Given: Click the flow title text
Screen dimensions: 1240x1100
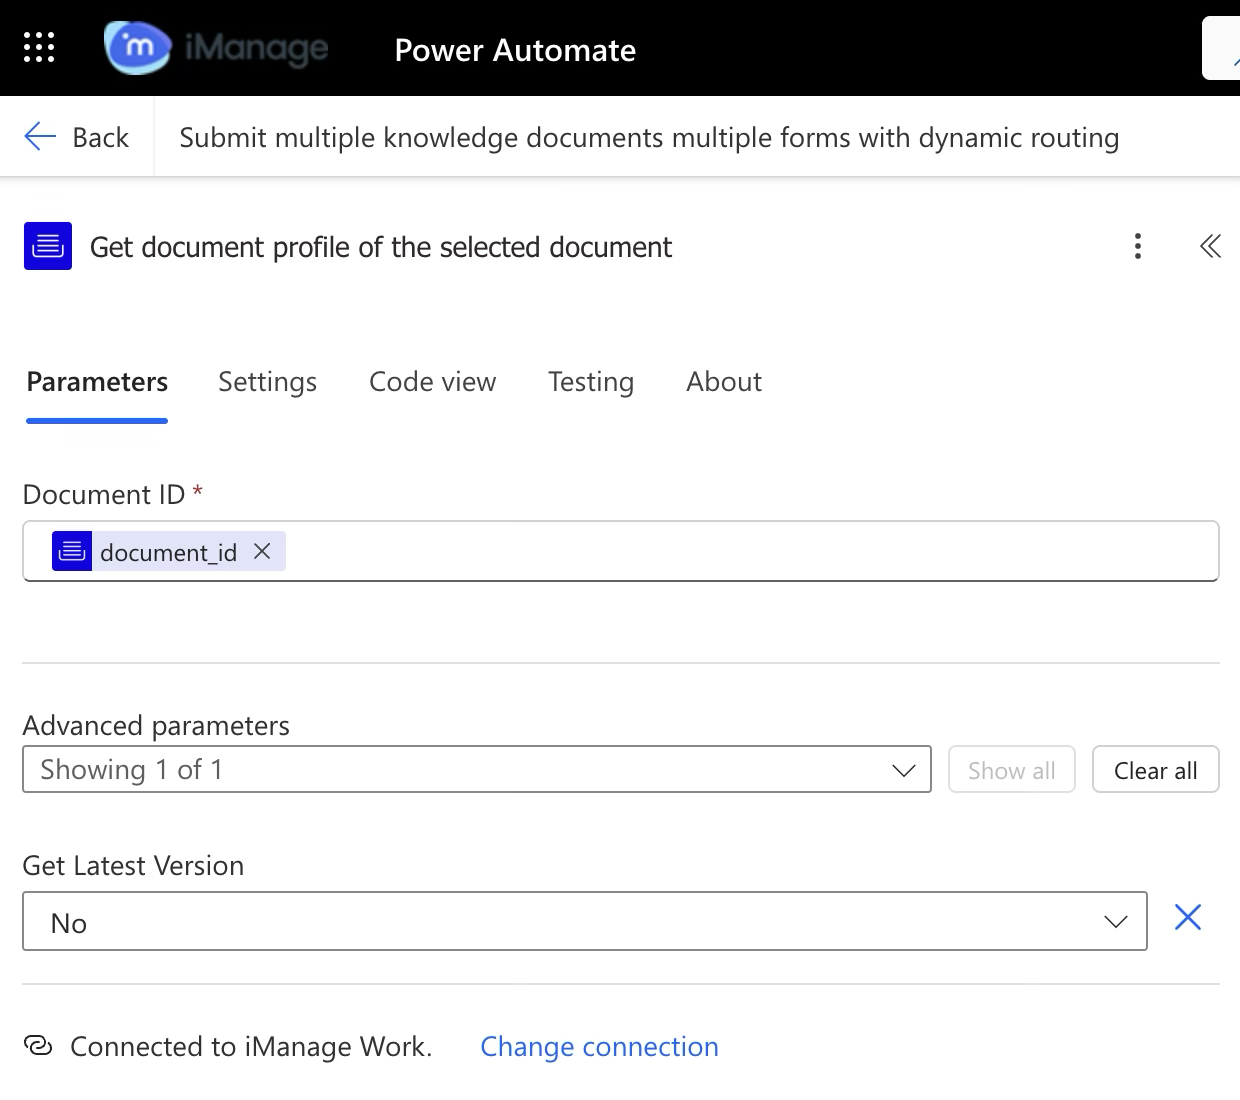Looking at the screenshot, I should pyautogui.click(x=649, y=137).
